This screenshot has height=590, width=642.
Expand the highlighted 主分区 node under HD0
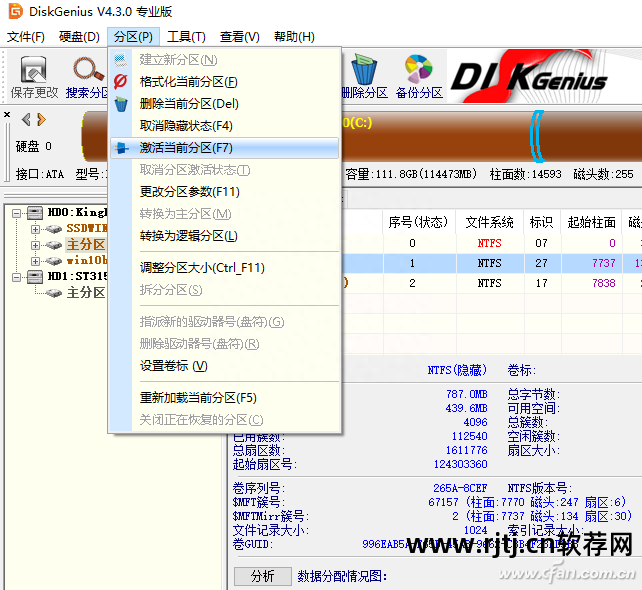click(x=36, y=245)
